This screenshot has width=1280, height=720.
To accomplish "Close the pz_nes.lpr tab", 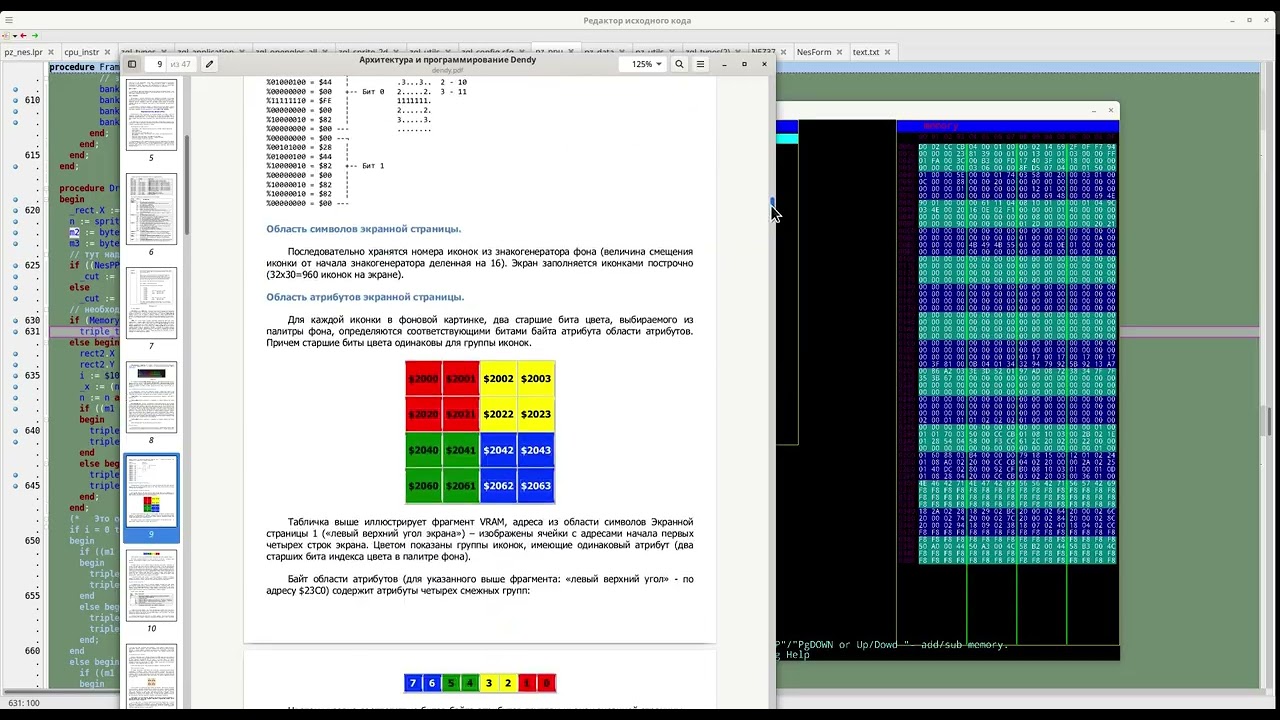I will click(x=52, y=52).
